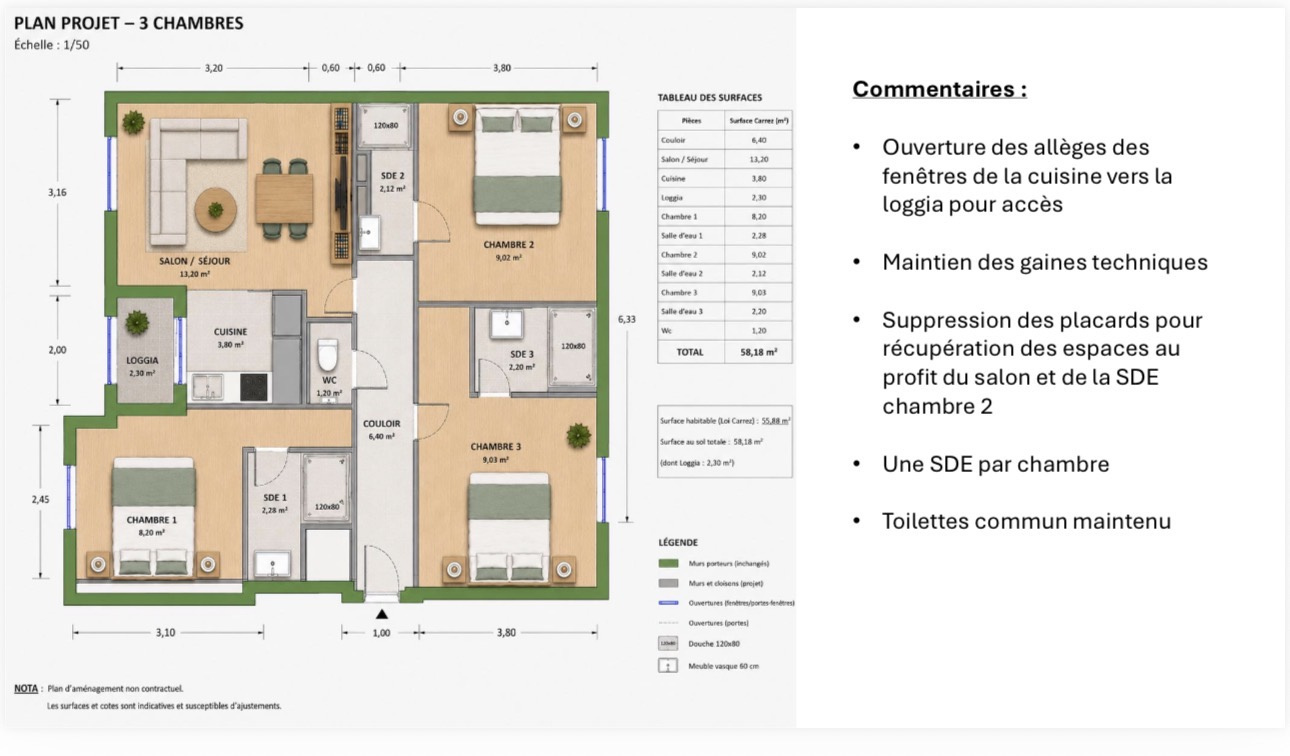Click the underlined Commentaires heading
This screenshot has height=756, width=1290.
939,89
